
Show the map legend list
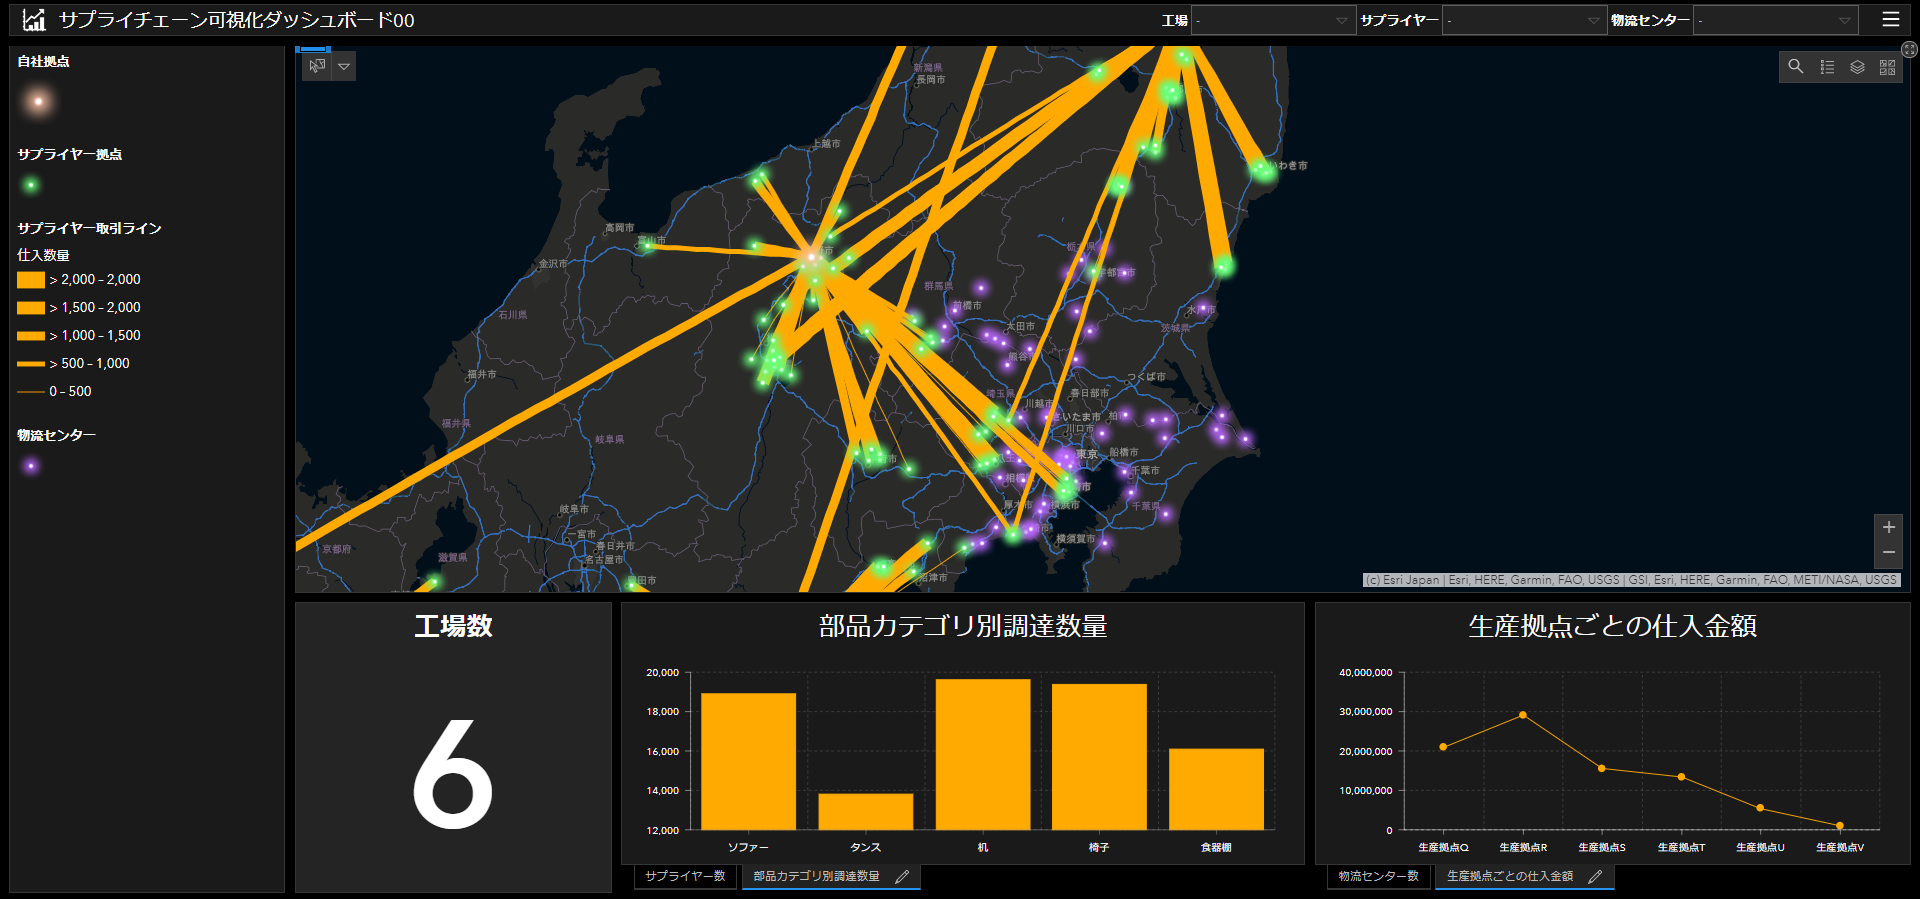pyautogui.click(x=1827, y=67)
